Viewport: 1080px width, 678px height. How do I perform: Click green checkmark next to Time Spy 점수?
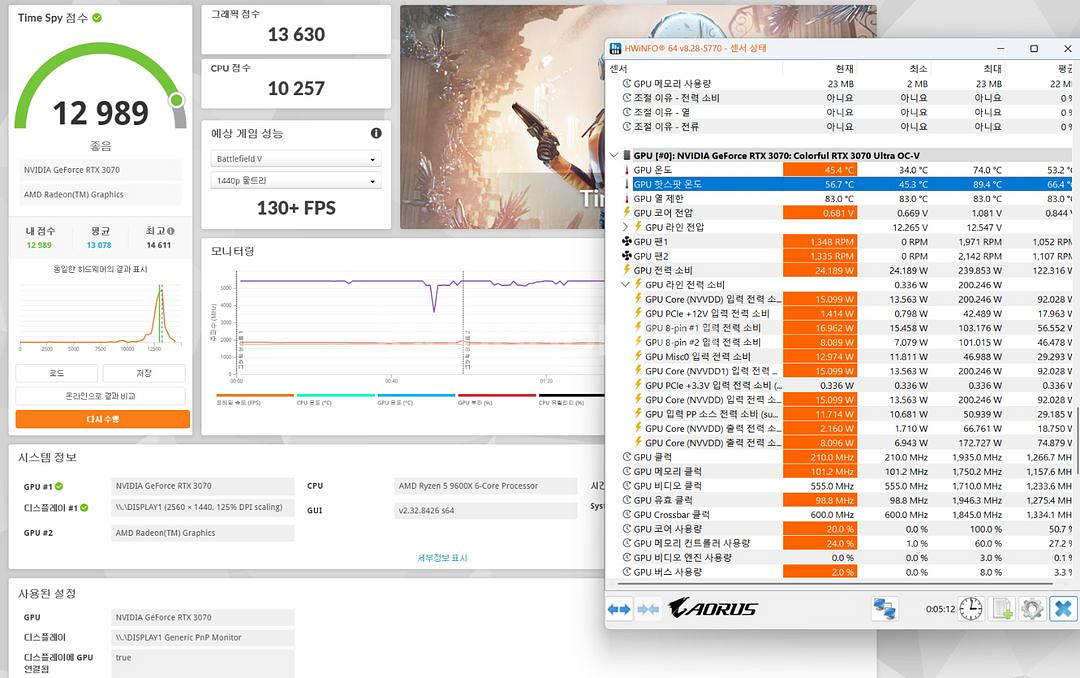(97, 18)
